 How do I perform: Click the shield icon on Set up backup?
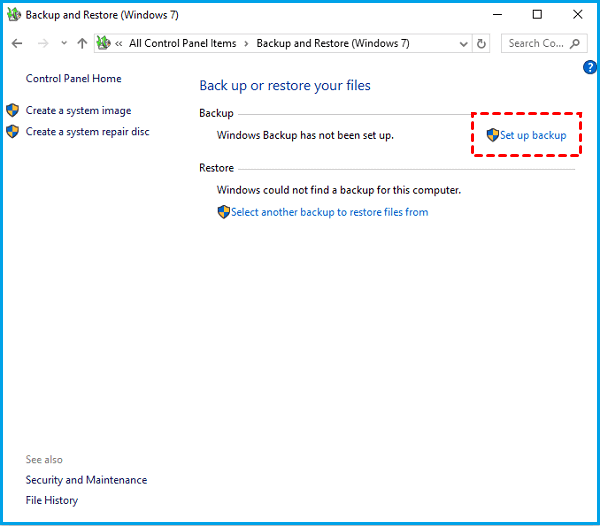(492, 135)
